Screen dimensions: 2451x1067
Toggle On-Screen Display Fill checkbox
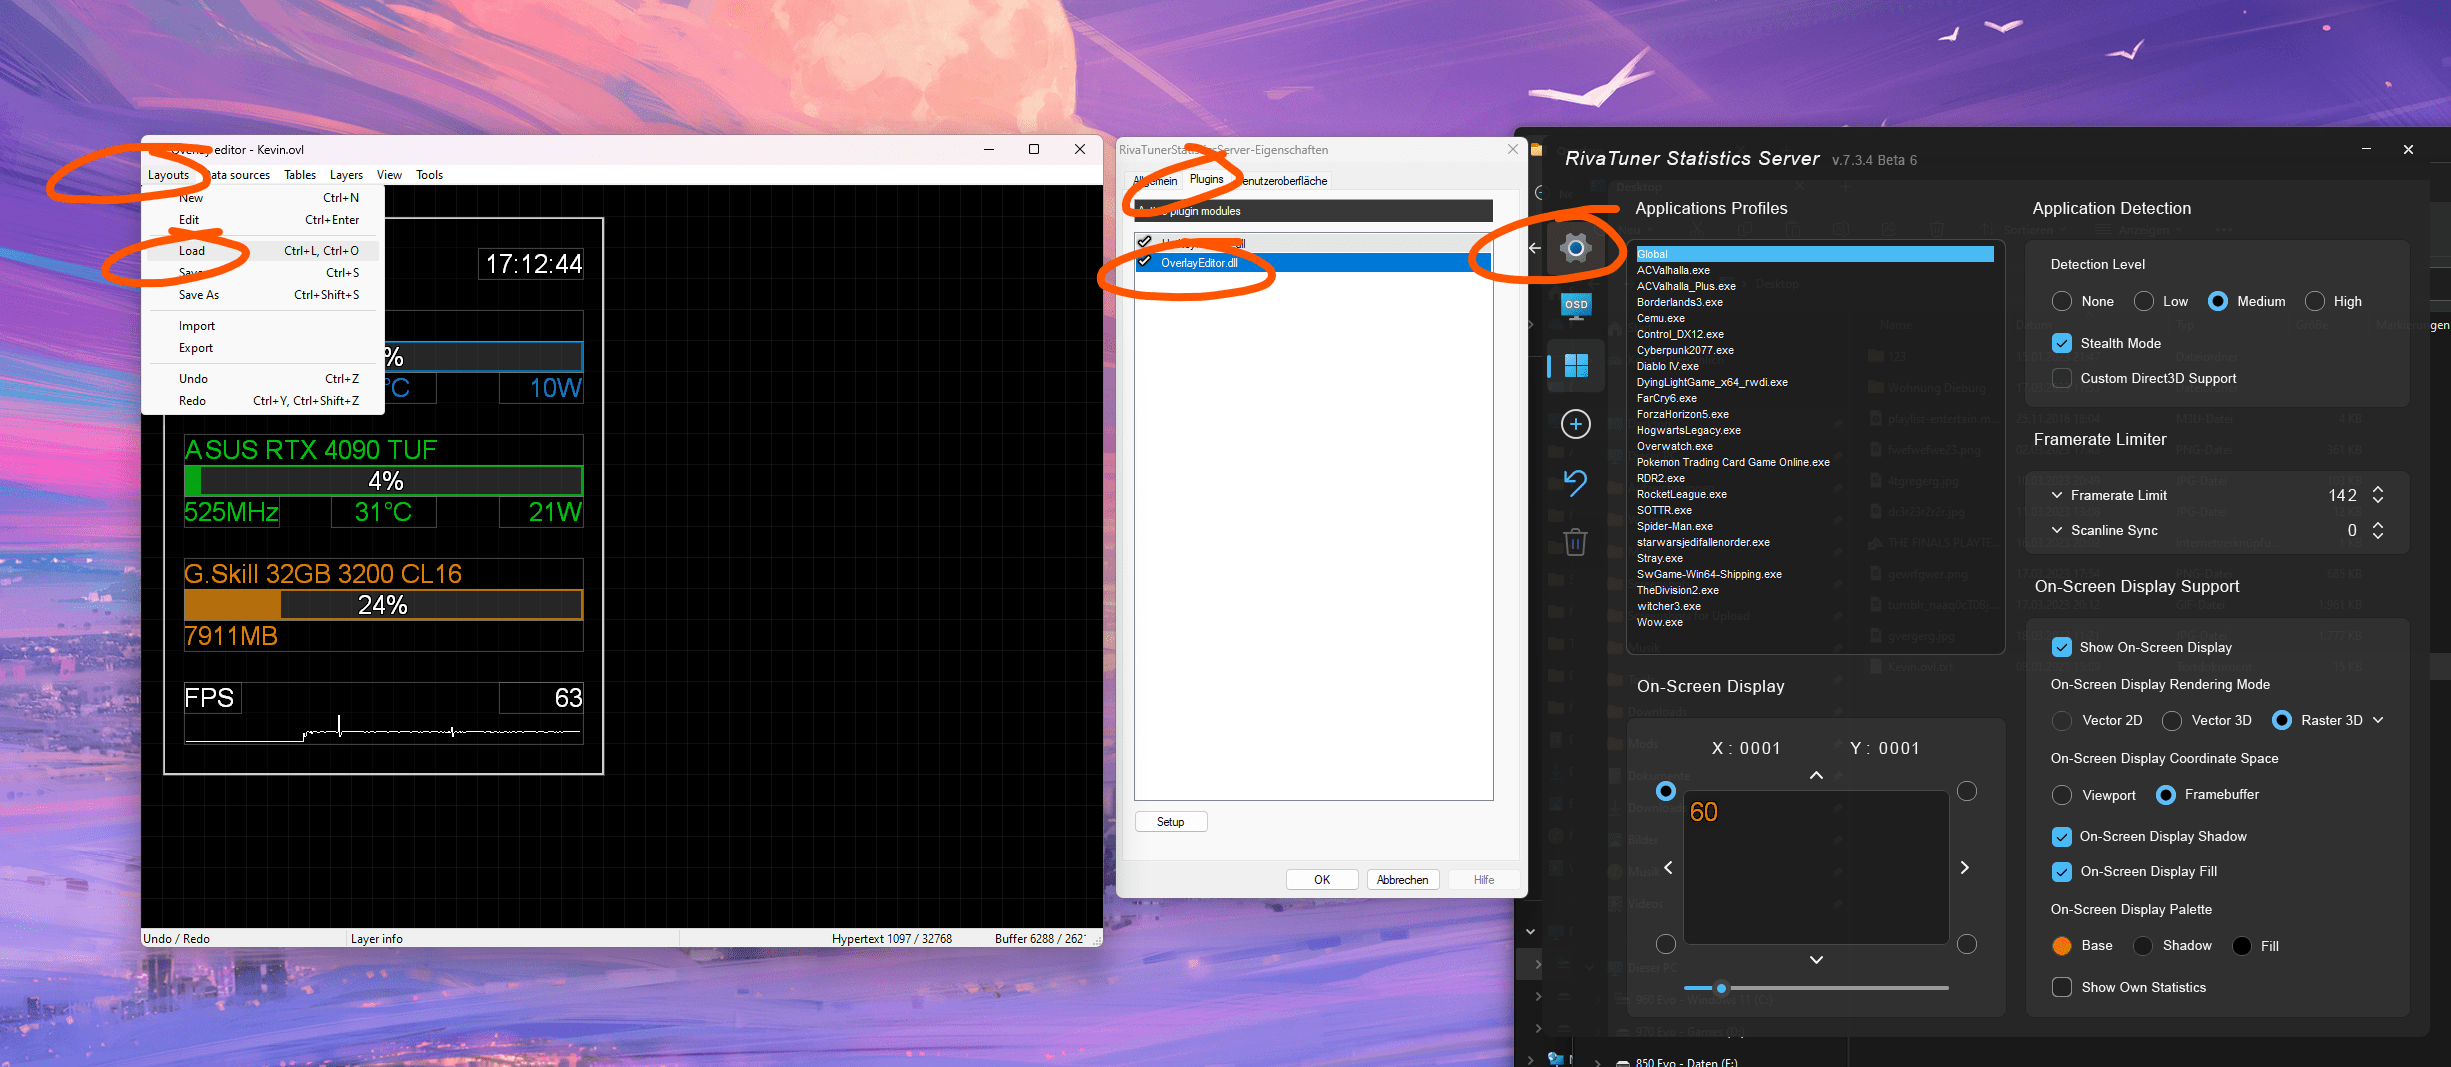pos(2062,871)
